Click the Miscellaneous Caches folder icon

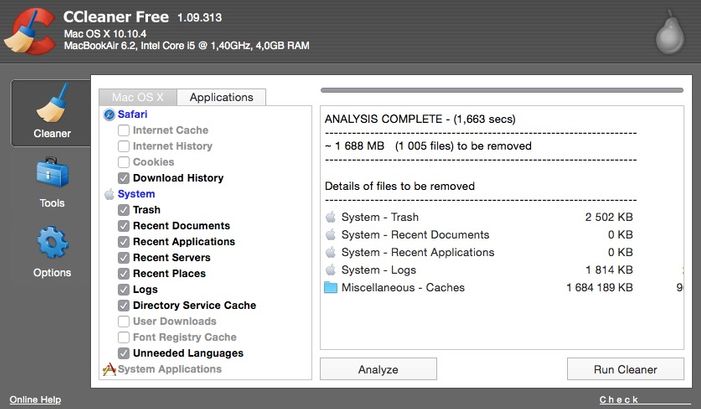331,288
